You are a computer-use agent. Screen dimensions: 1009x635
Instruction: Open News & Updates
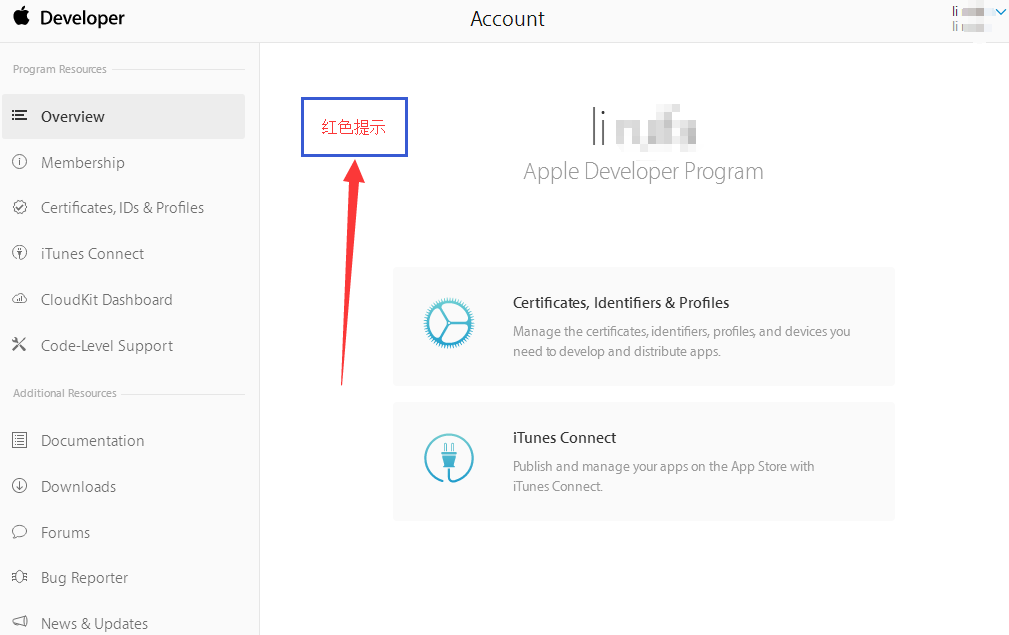95,623
